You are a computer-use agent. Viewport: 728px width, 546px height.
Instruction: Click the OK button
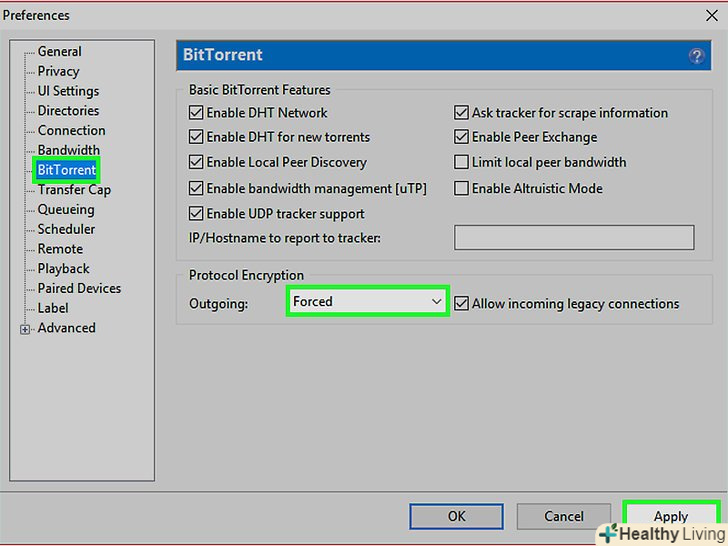[x=456, y=516]
